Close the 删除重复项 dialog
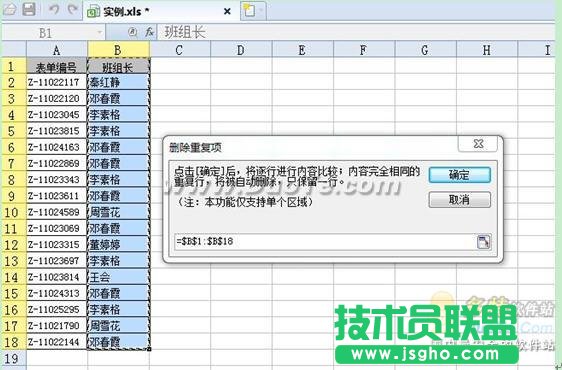Viewport: 562px width, 370px height. [478, 144]
